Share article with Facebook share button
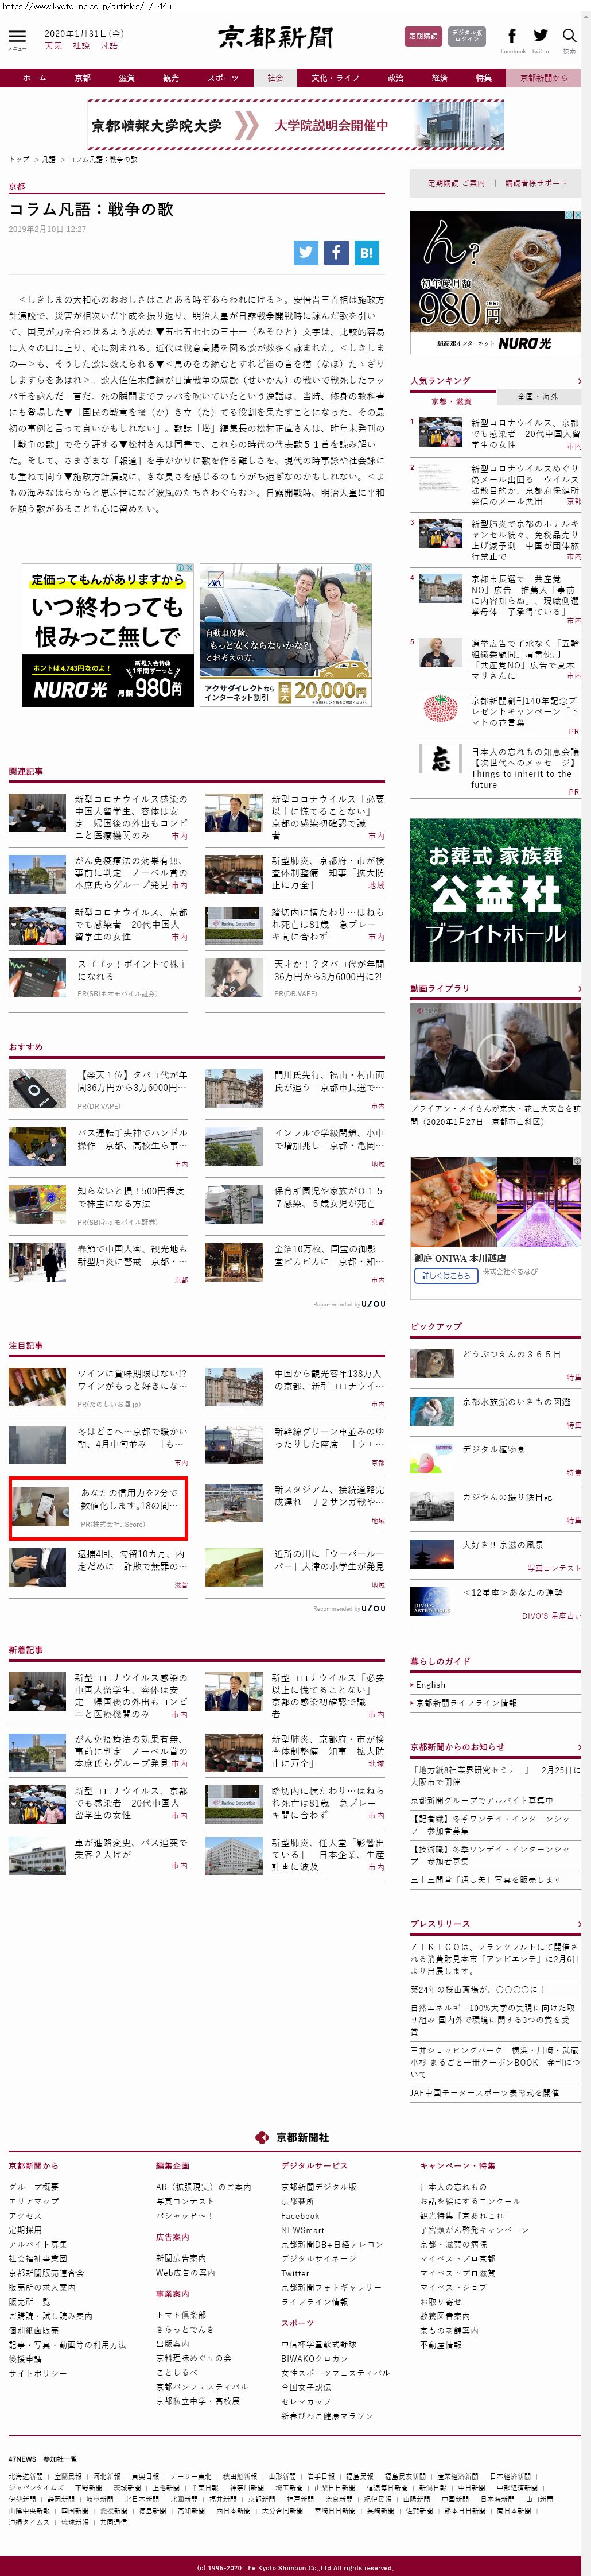This screenshot has width=591, height=2576. point(336,253)
